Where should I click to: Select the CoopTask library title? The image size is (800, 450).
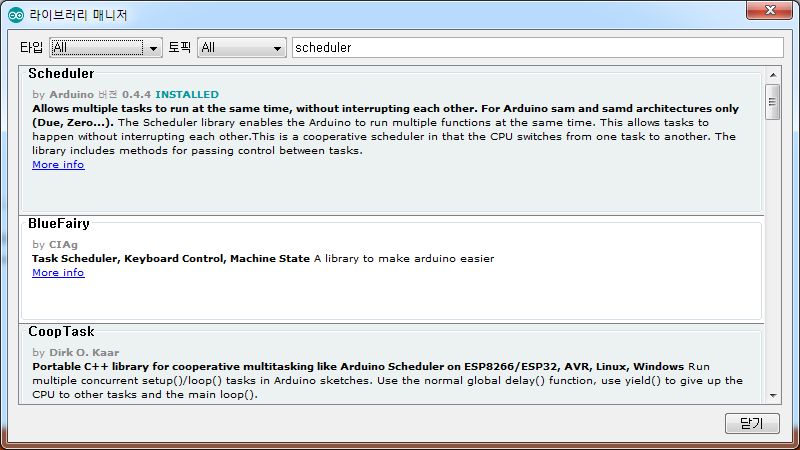[61, 332]
